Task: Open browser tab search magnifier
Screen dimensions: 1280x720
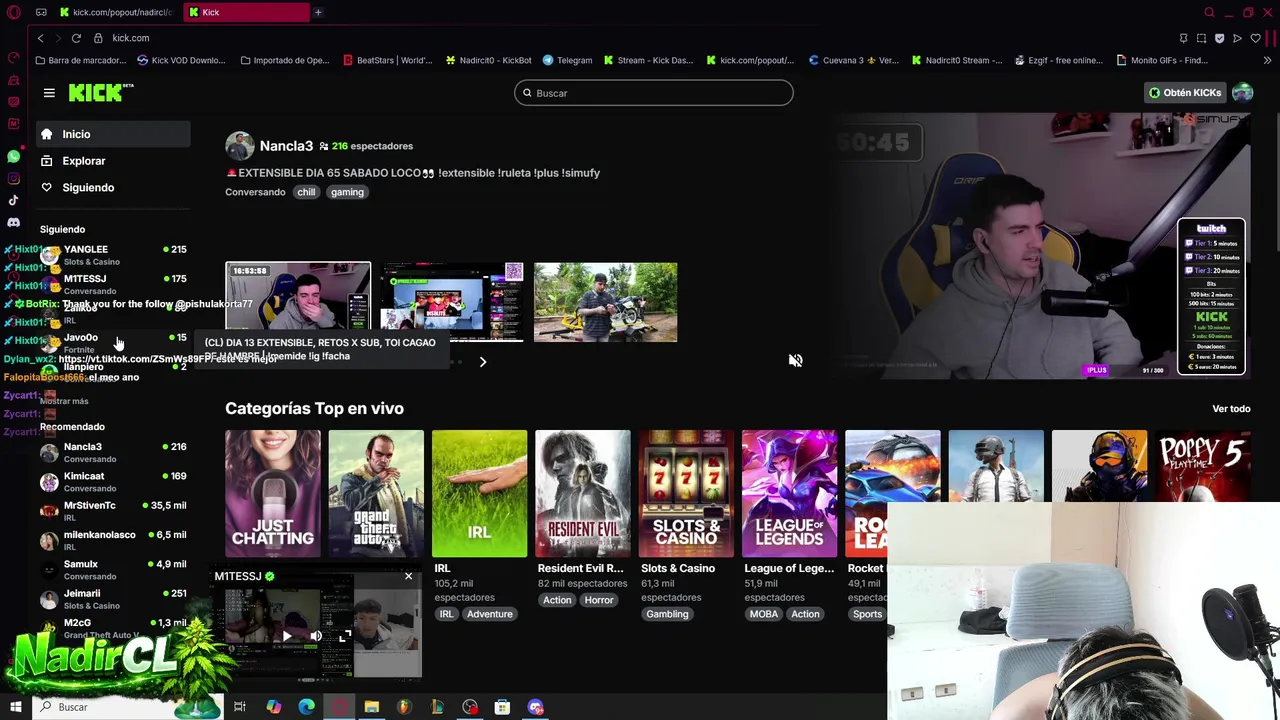Action: (x=1209, y=12)
